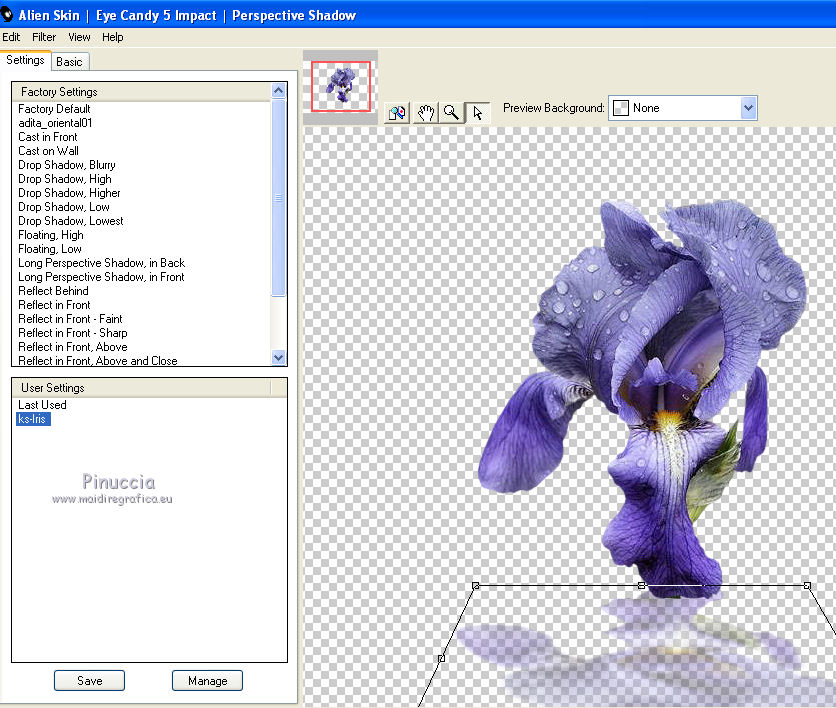Click the None background color swatch
This screenshot has width=836, height=708.
click(621, 108)
